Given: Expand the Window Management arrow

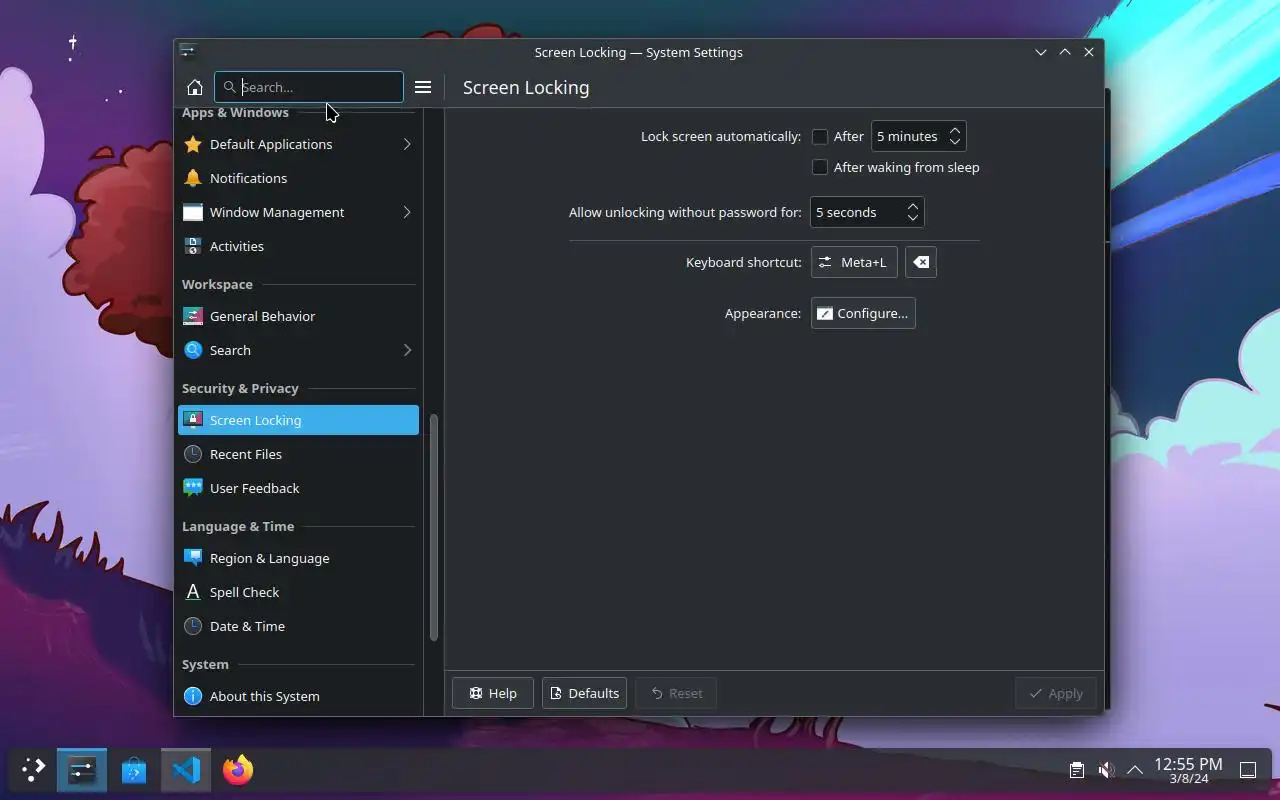Looking at the screenshot, I should [x=407, y=212].
